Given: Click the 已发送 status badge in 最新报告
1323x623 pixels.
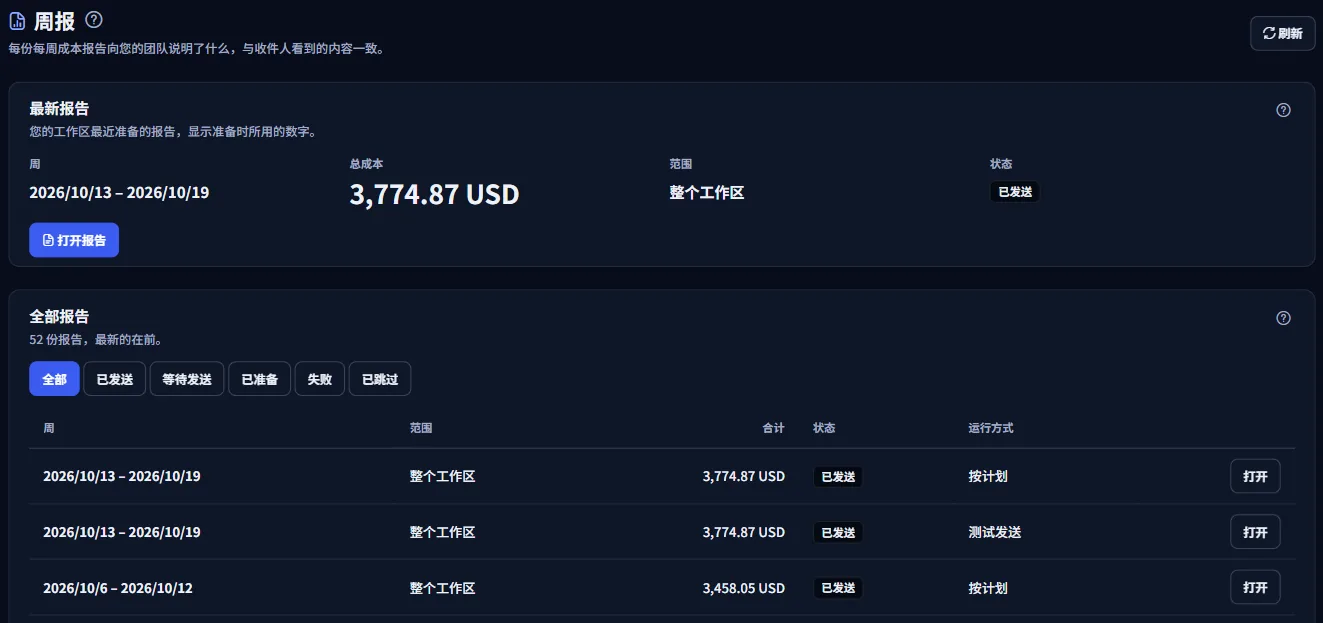Looking at the screenshot, I should point(1015,192).
